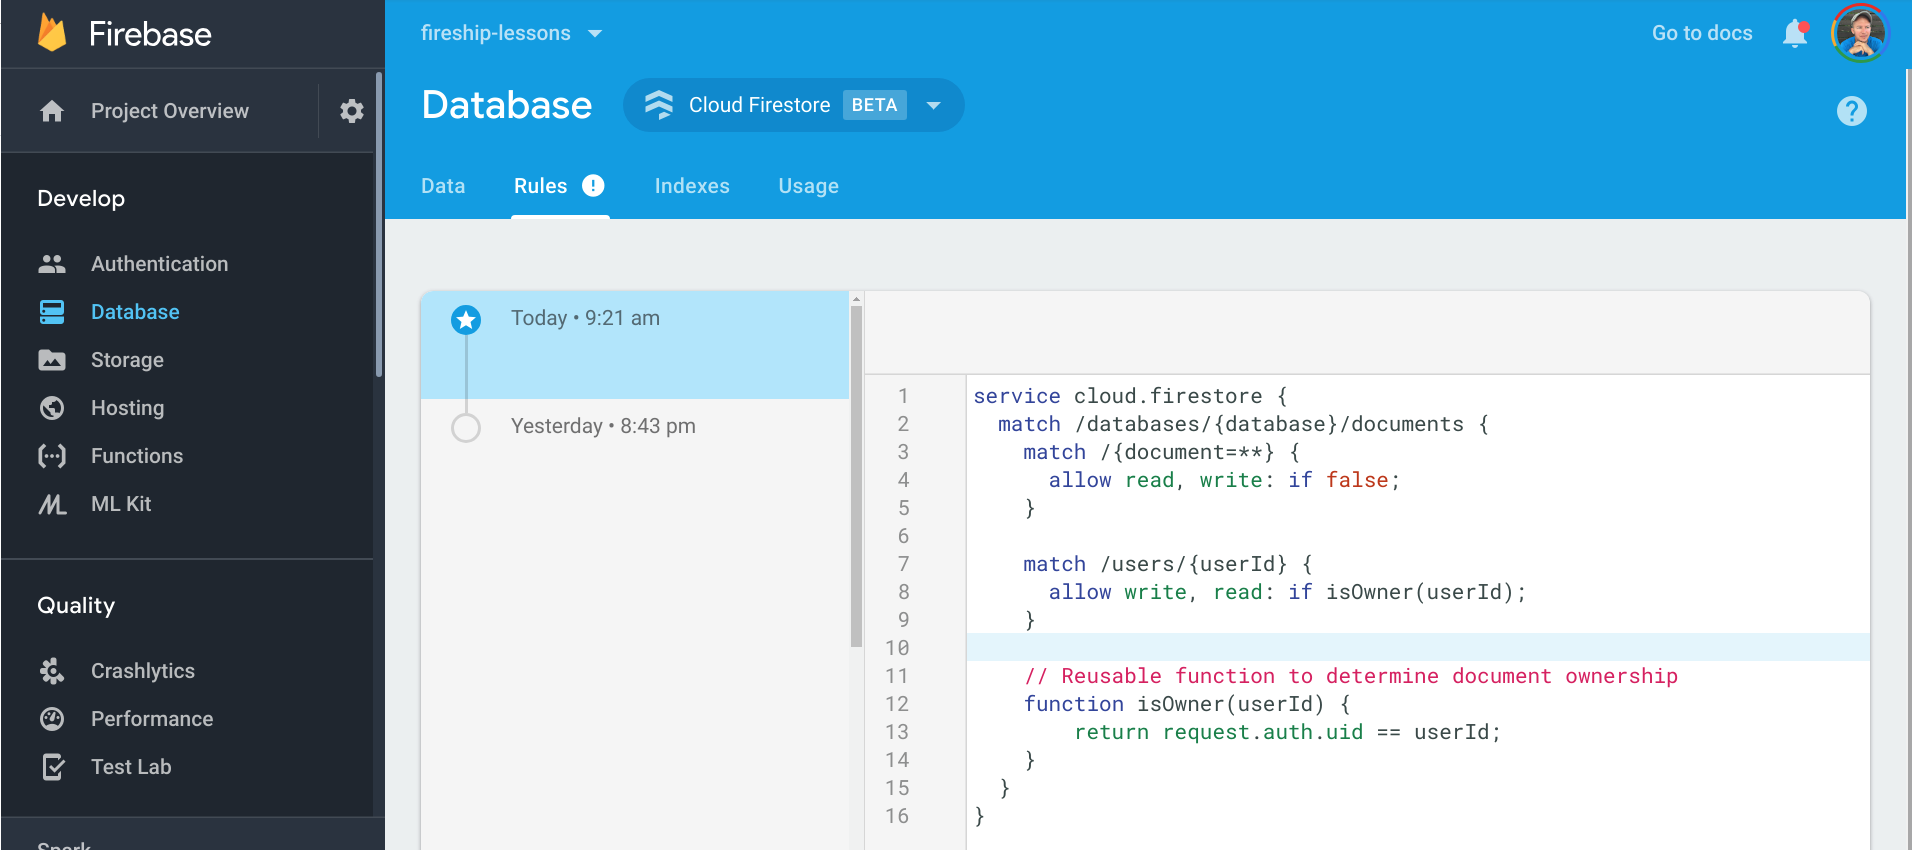
Task: Click the Go to docs link
Action: point(1701,33)
